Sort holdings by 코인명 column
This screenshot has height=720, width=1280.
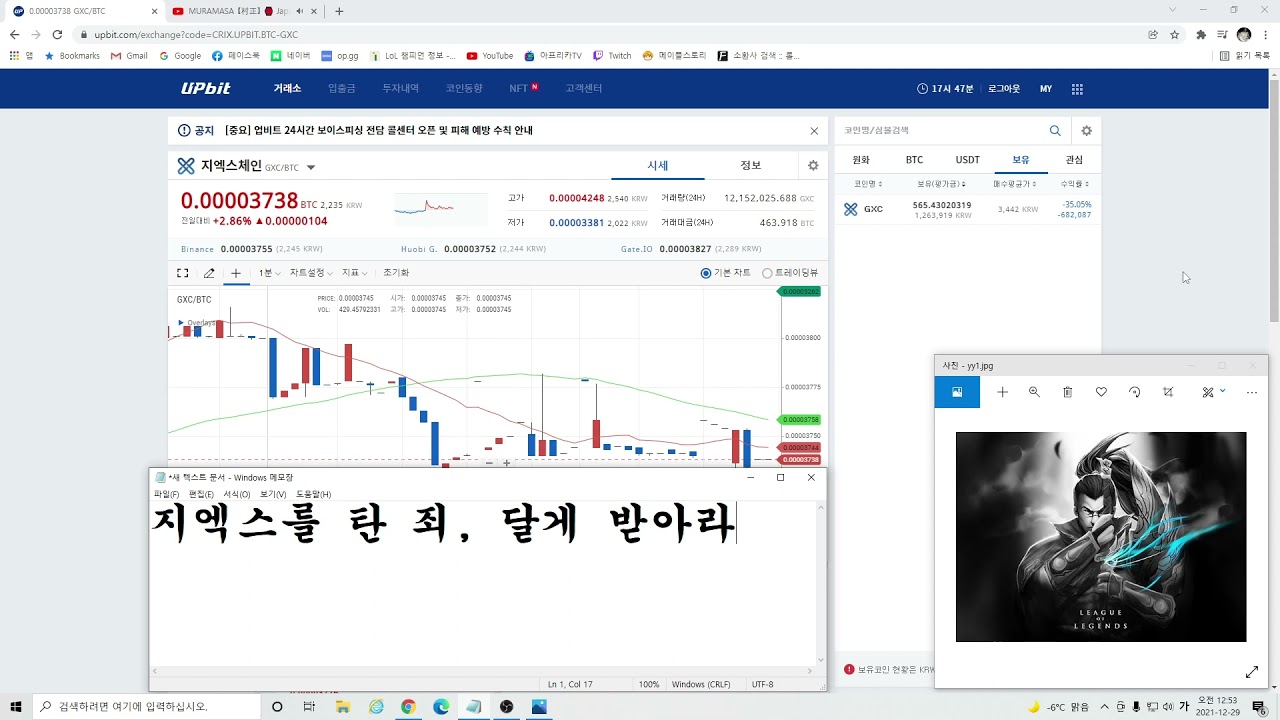[867, 184]
